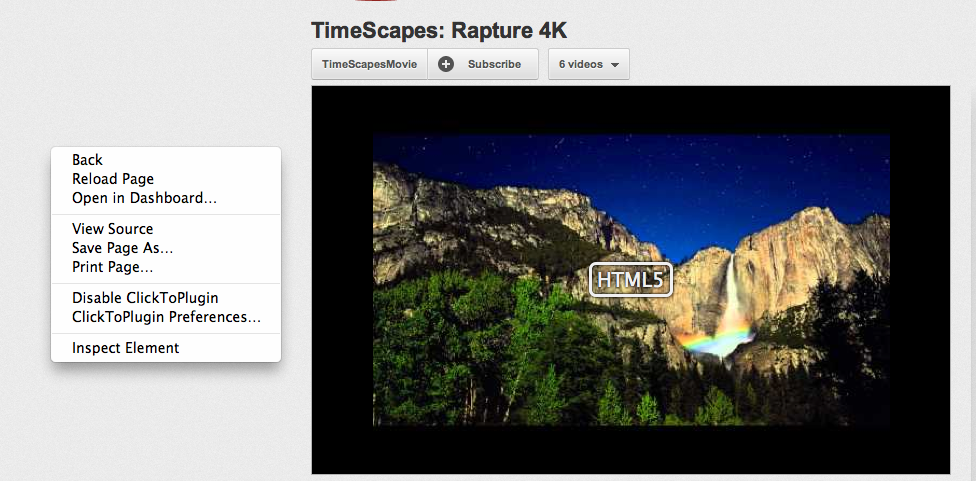The image size is (976, 481).
Task: Select Print Page… menu entry
Action: 166,267
